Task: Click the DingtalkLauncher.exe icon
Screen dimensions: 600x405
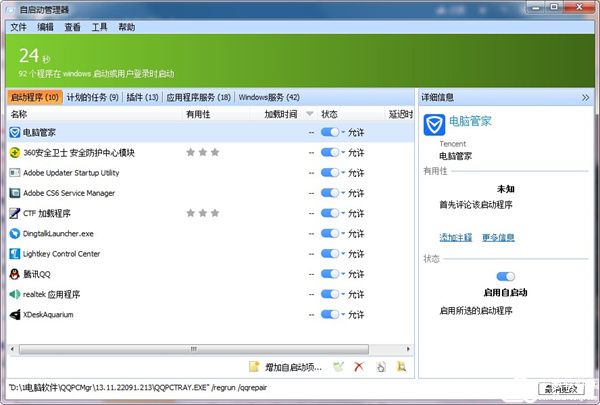Action: 15,234
